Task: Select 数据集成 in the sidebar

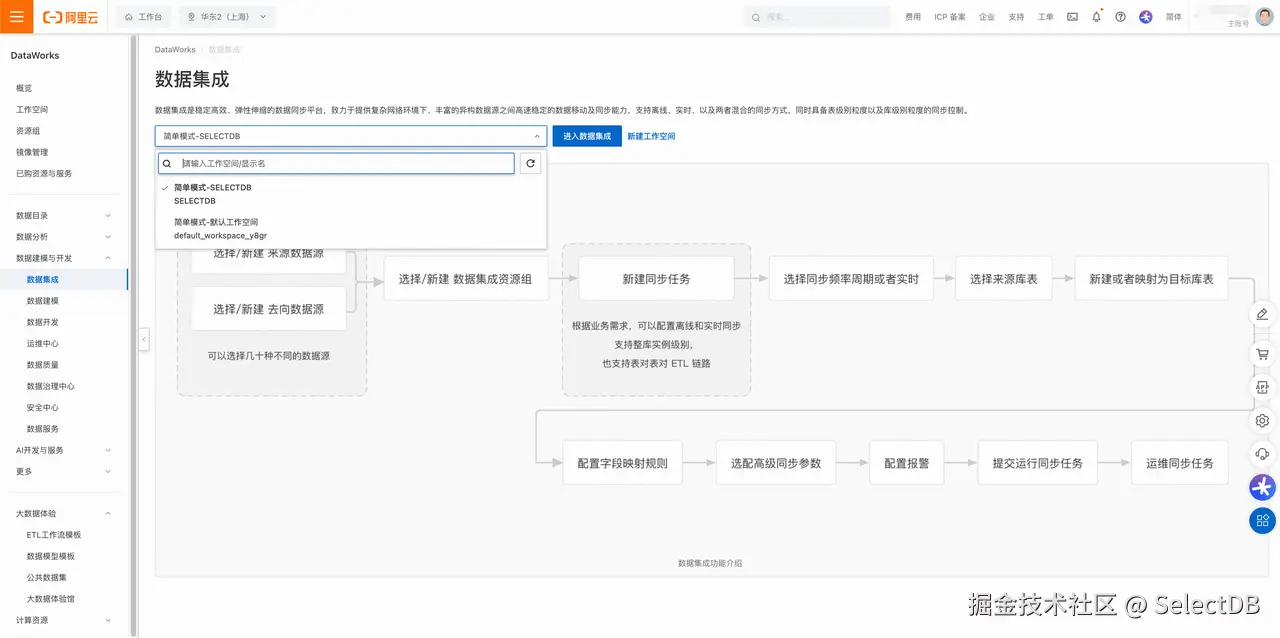Action: [x=66, y=280]
